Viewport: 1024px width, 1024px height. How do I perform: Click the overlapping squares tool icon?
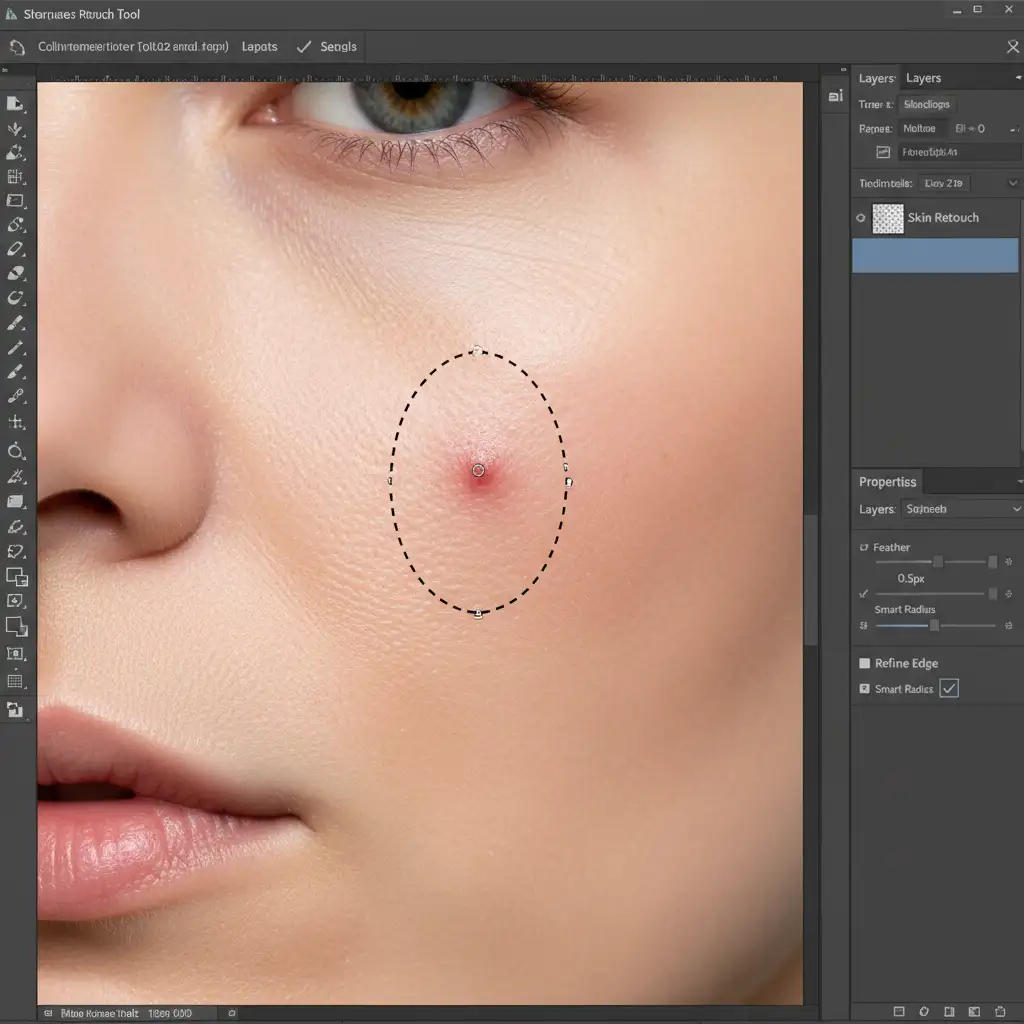point(16,577)
